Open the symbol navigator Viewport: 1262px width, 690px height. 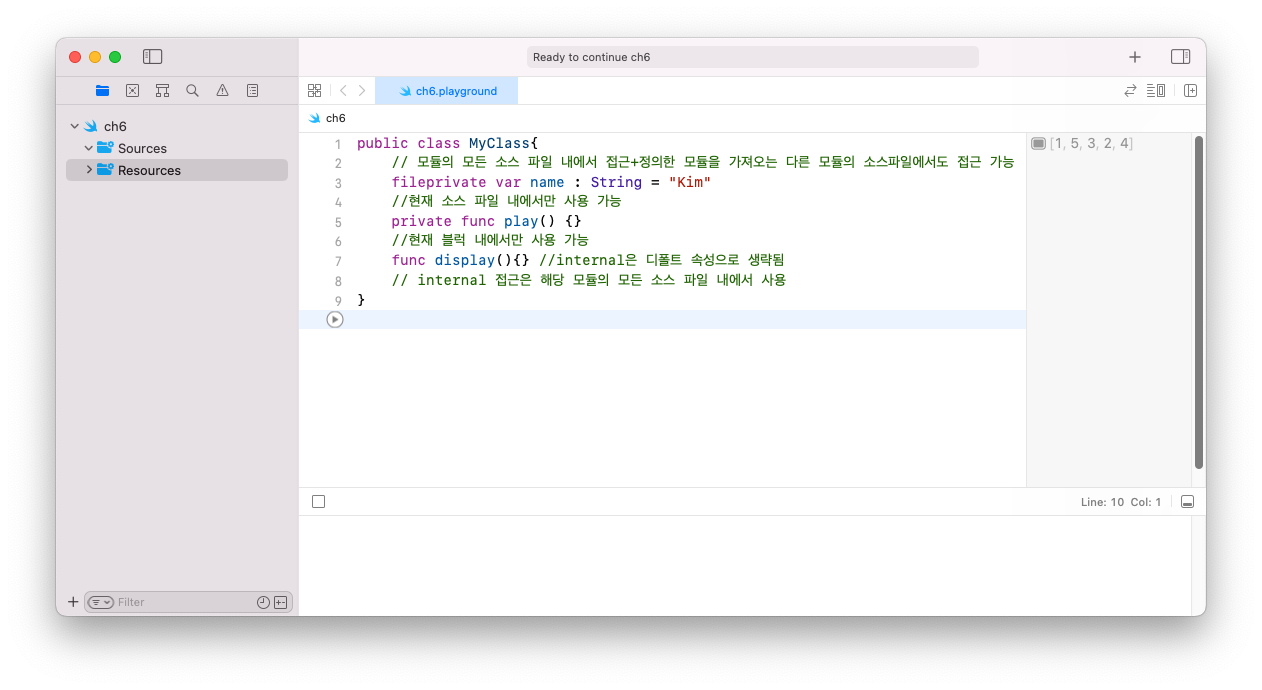pyautogui.click(x=162, y=90)
